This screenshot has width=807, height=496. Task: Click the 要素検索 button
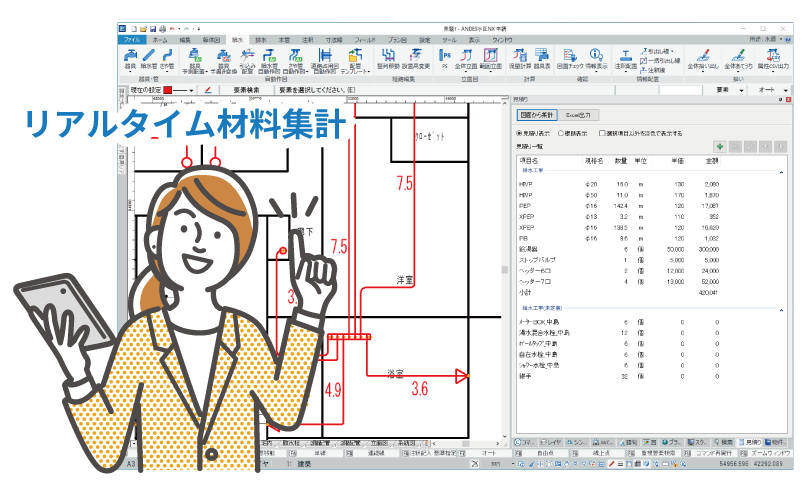[246, 90]
